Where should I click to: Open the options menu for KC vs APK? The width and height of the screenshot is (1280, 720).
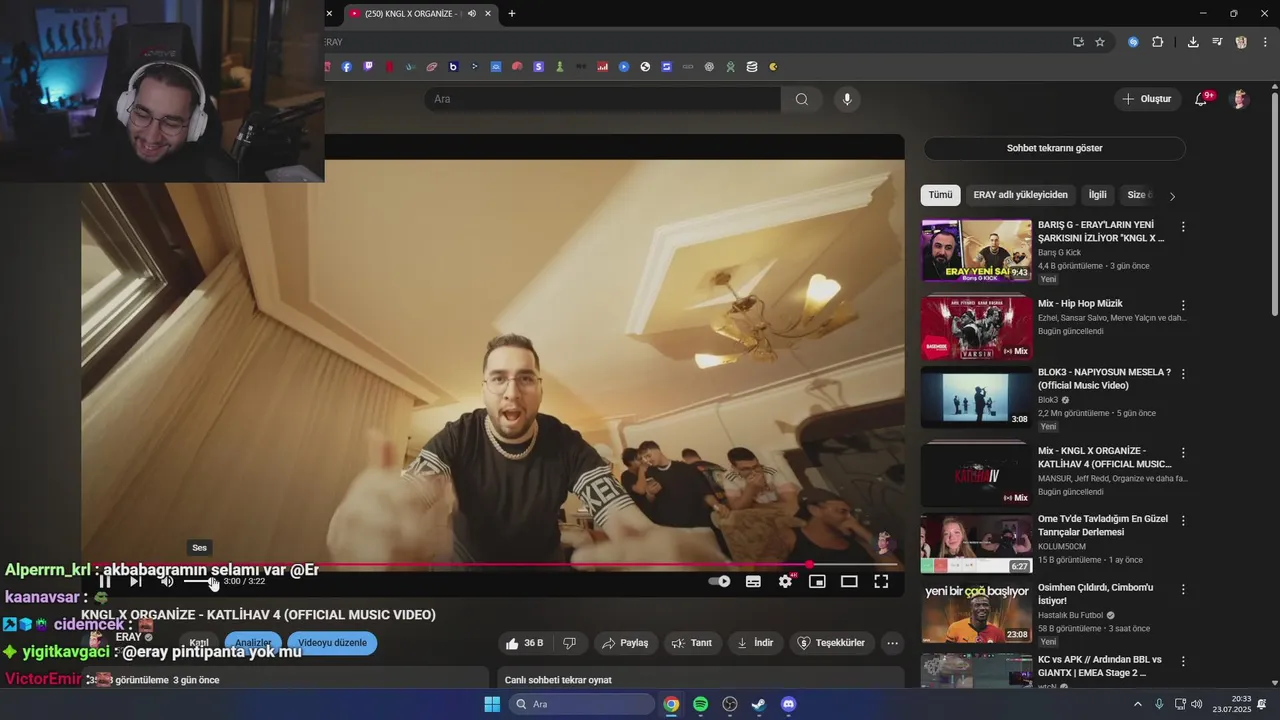click(x=1183, y=662)
